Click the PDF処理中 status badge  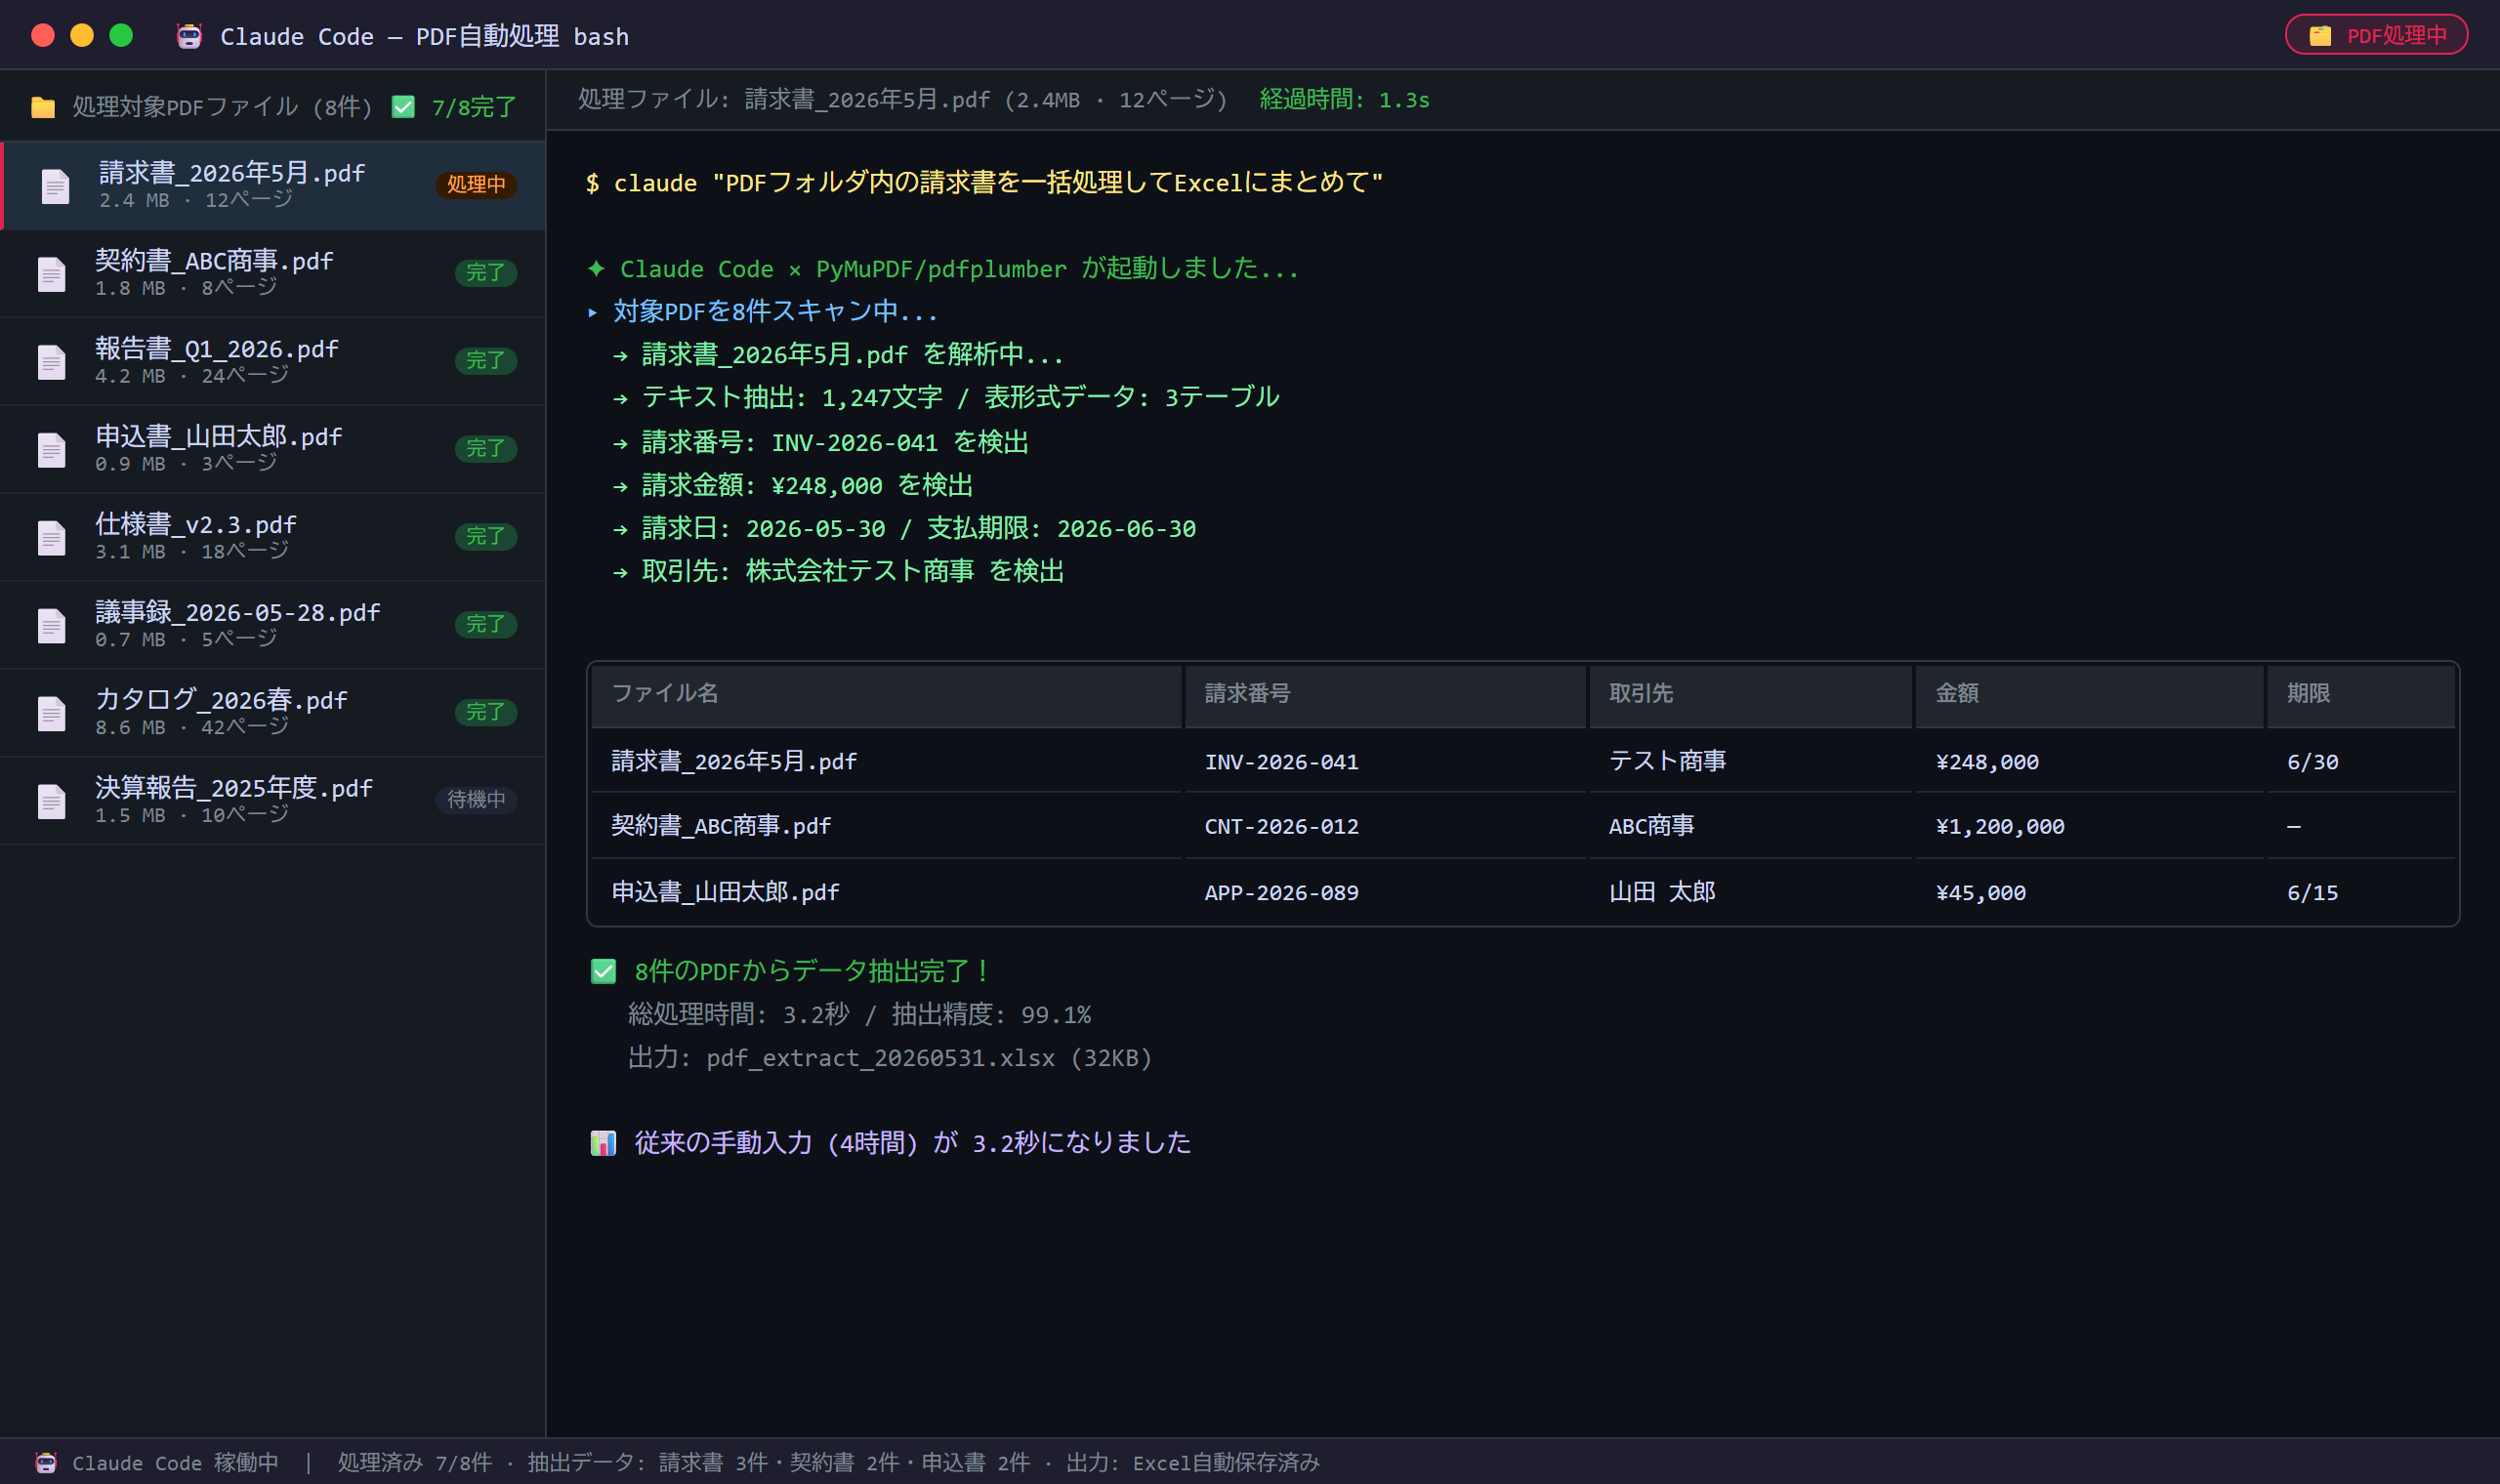[2376, 35]
